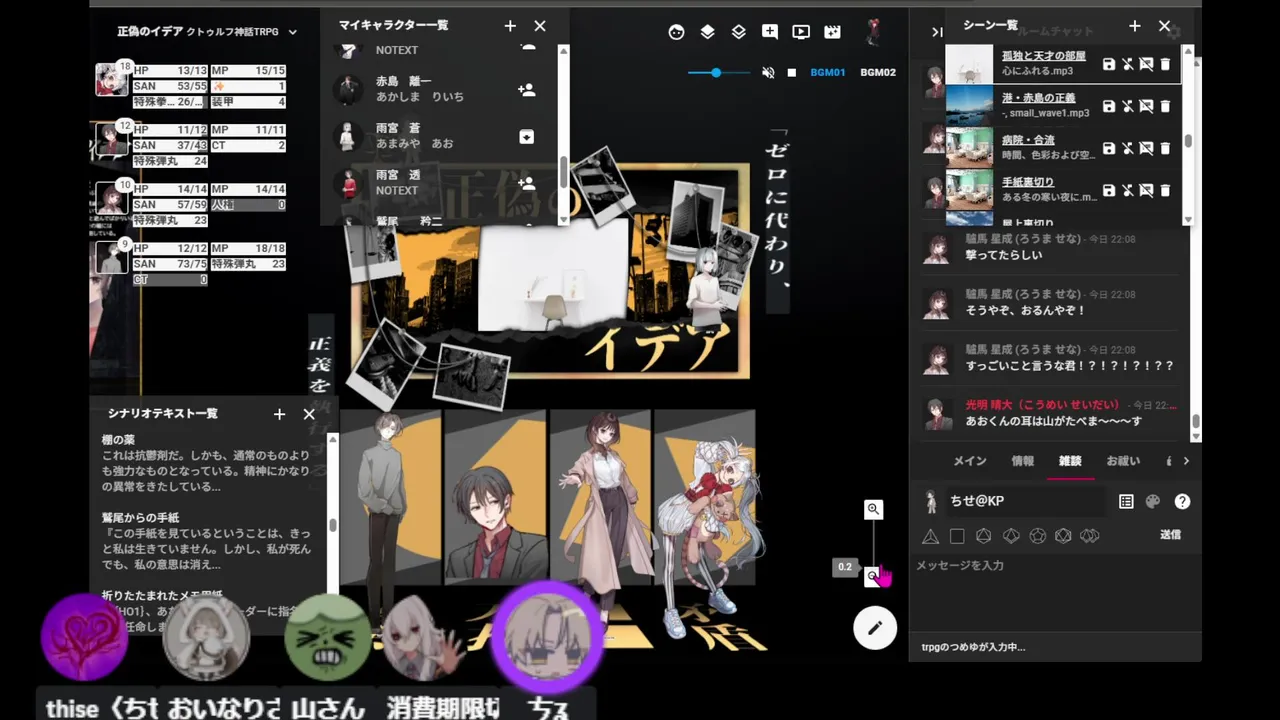Collapse the chat sidebar arrow
This screenshot has width=1280, height=720.
click(x=936, y=32)
